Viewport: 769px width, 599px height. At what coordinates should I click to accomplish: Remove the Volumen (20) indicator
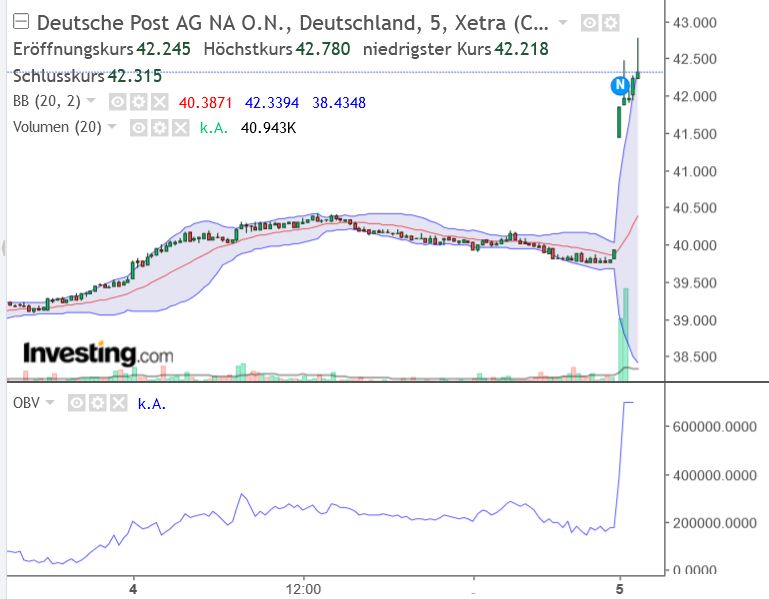tap(180, 128)
